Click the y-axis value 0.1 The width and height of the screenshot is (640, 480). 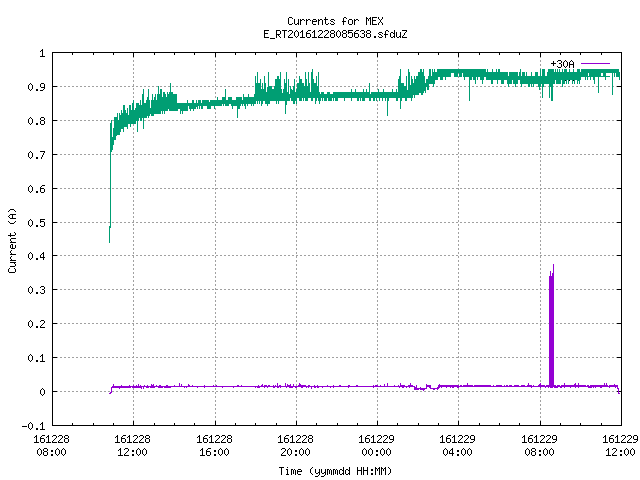click(x=36, y=358)
